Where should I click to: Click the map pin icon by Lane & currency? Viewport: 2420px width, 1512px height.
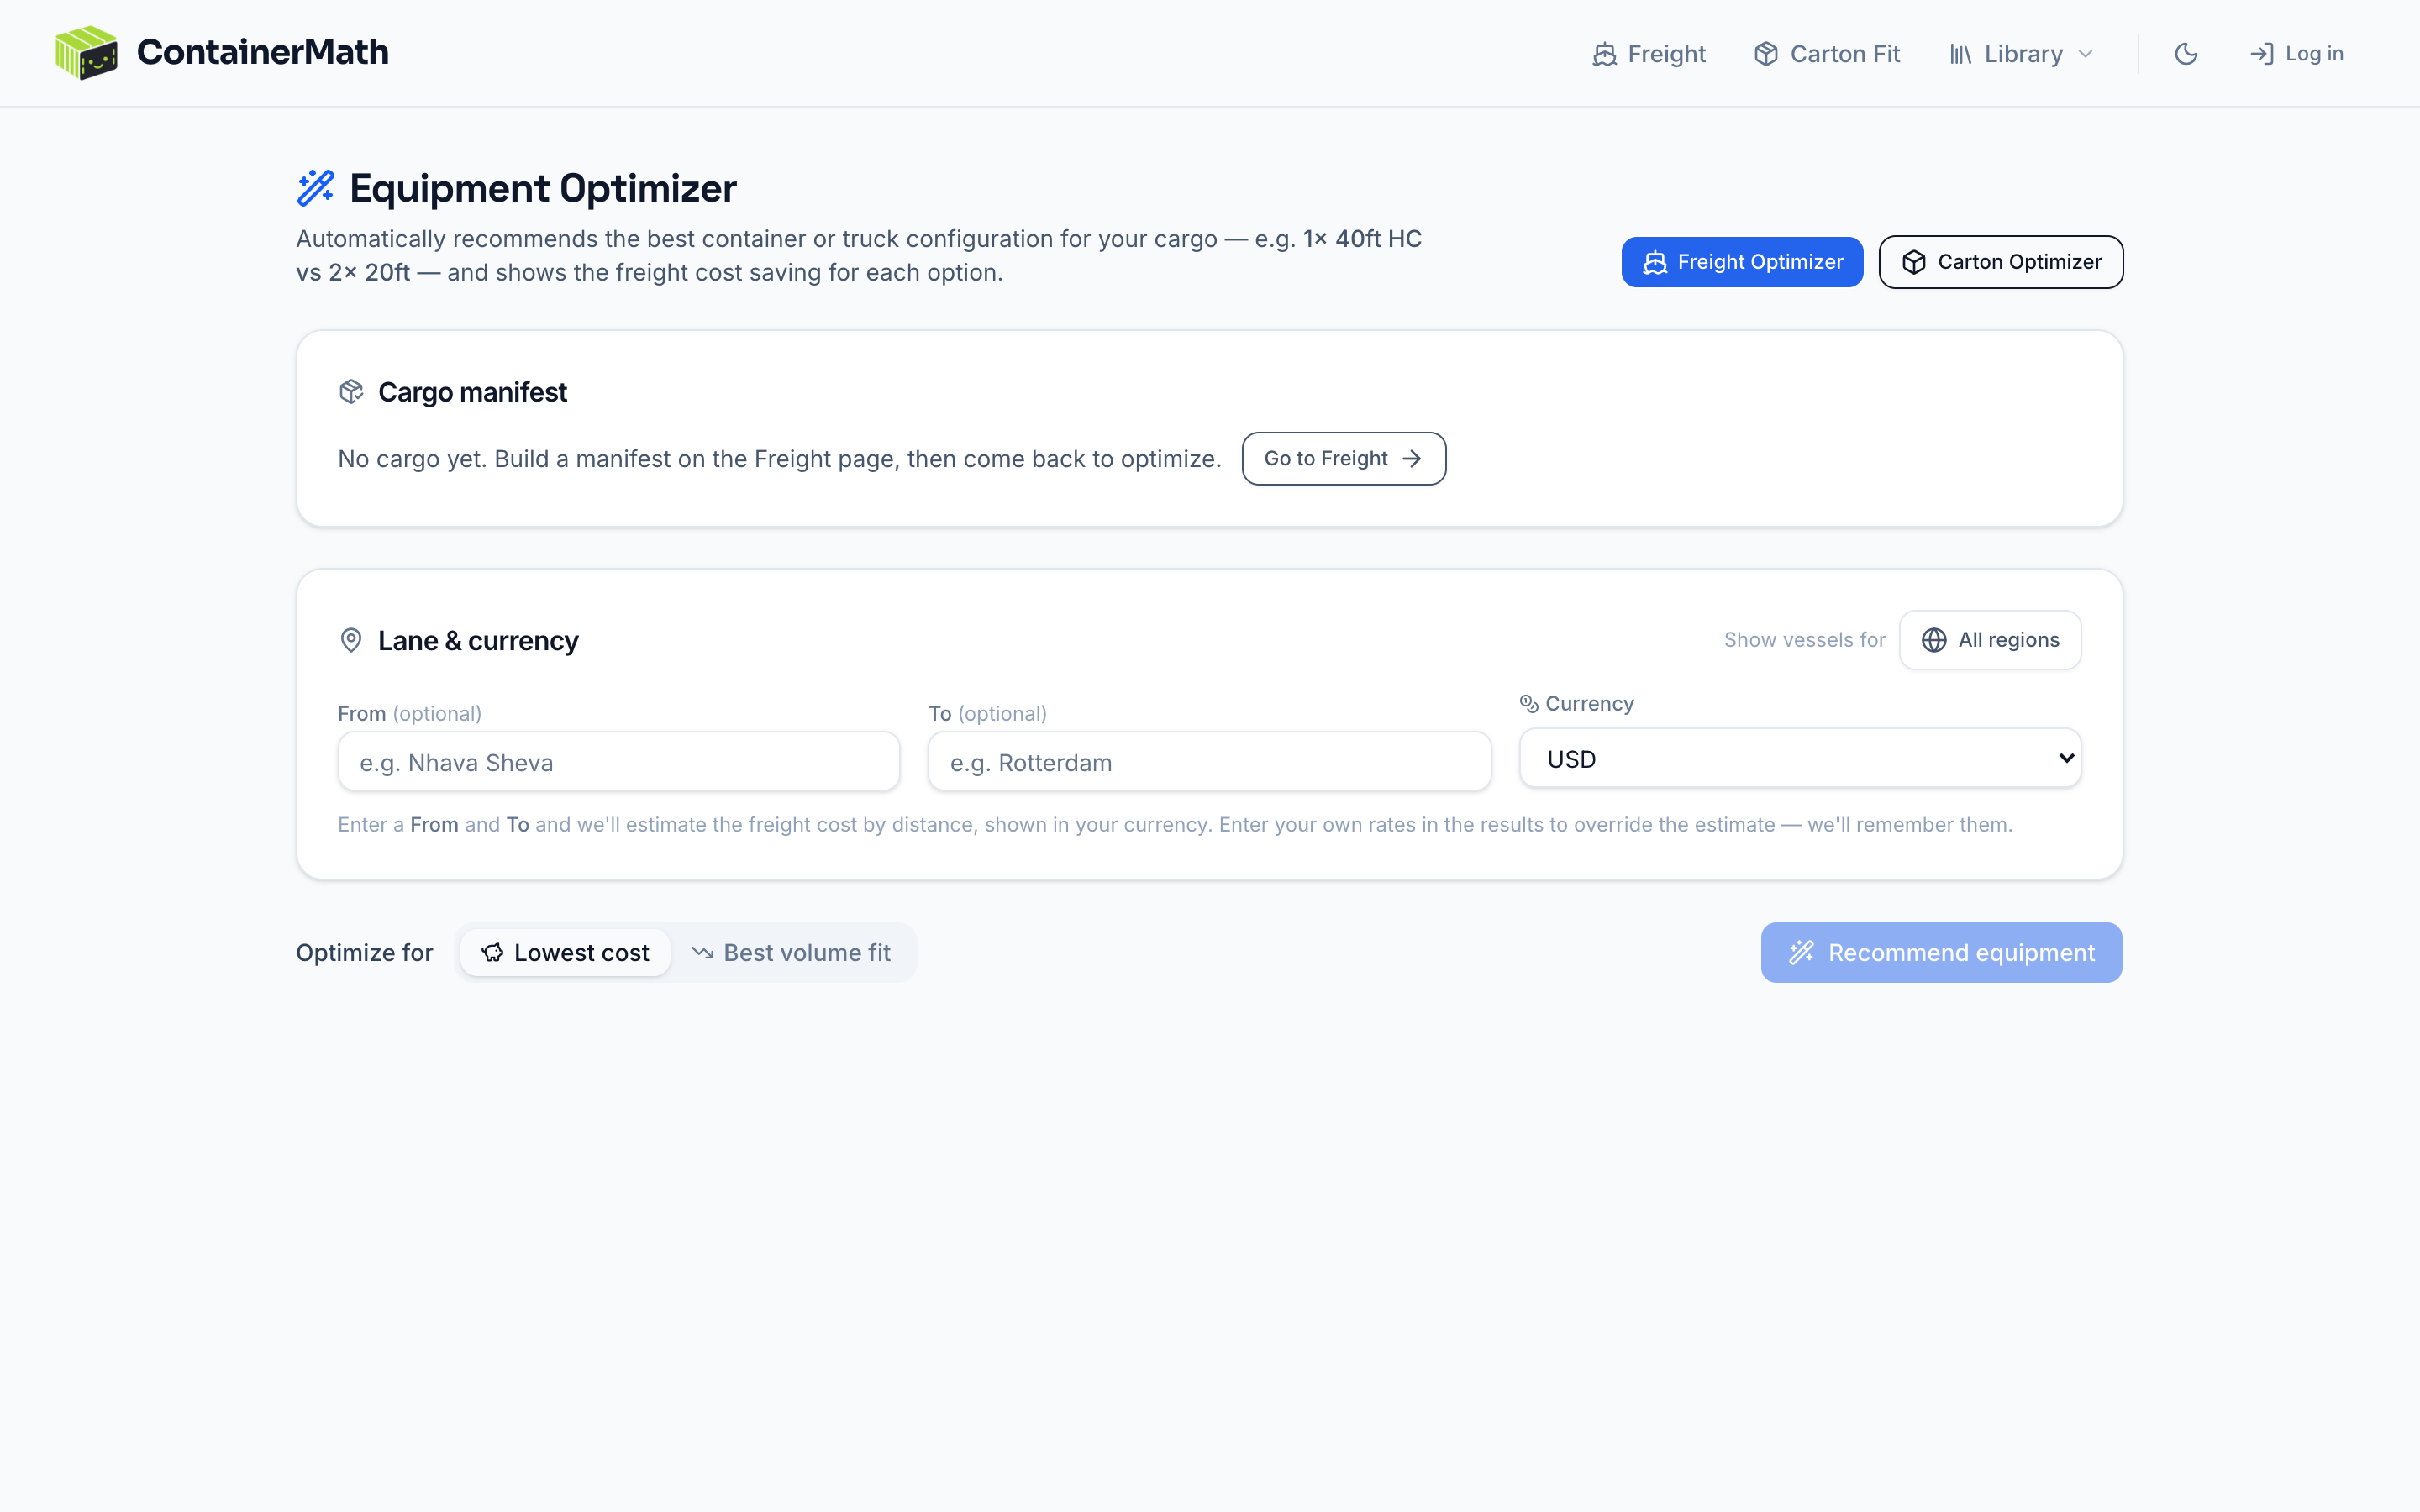pyautogui.click(x=351, y=640)
